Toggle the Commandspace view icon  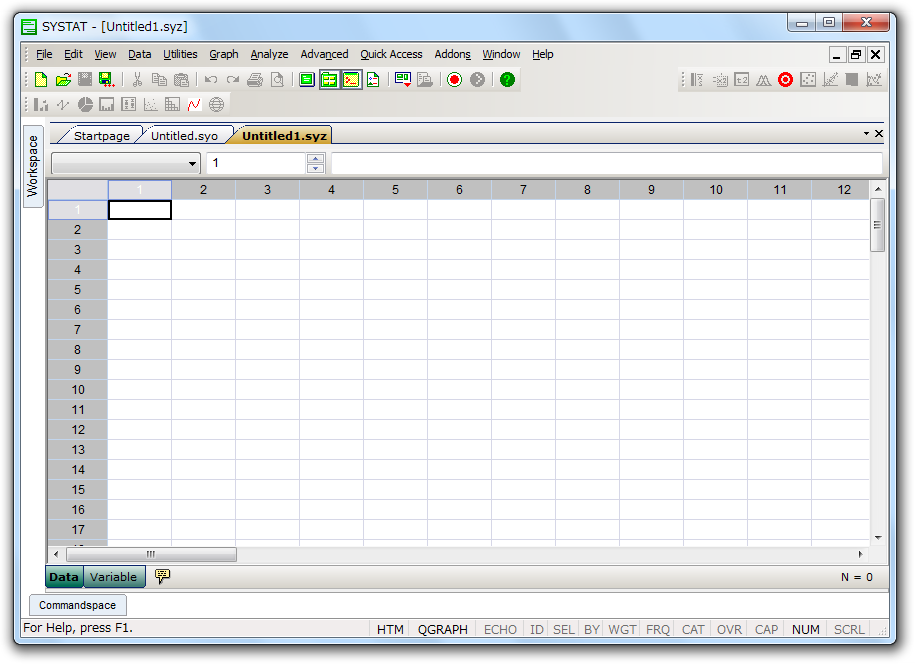click(351, 79)
